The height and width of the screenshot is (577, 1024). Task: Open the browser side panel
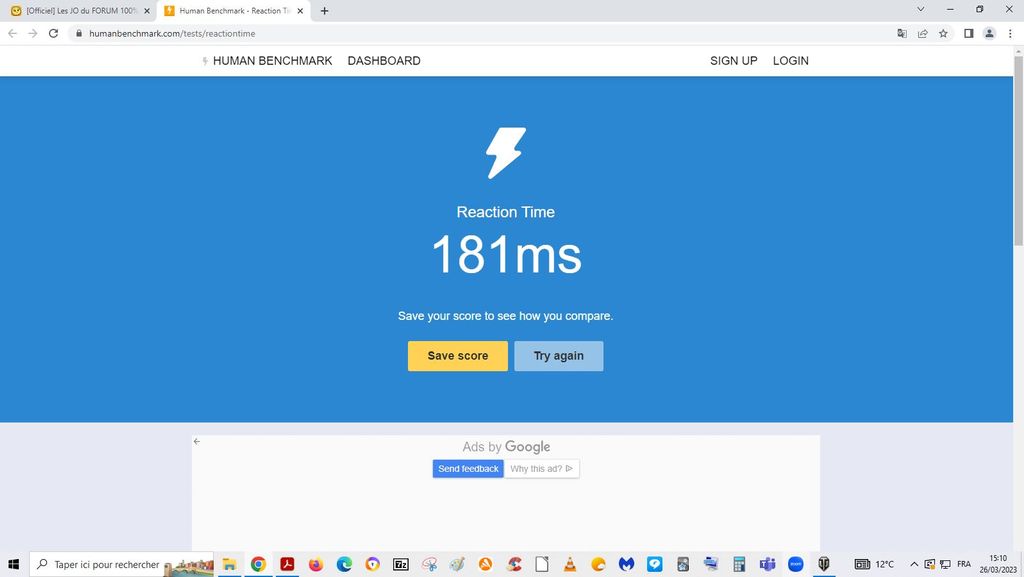click(x=968, y=33)
